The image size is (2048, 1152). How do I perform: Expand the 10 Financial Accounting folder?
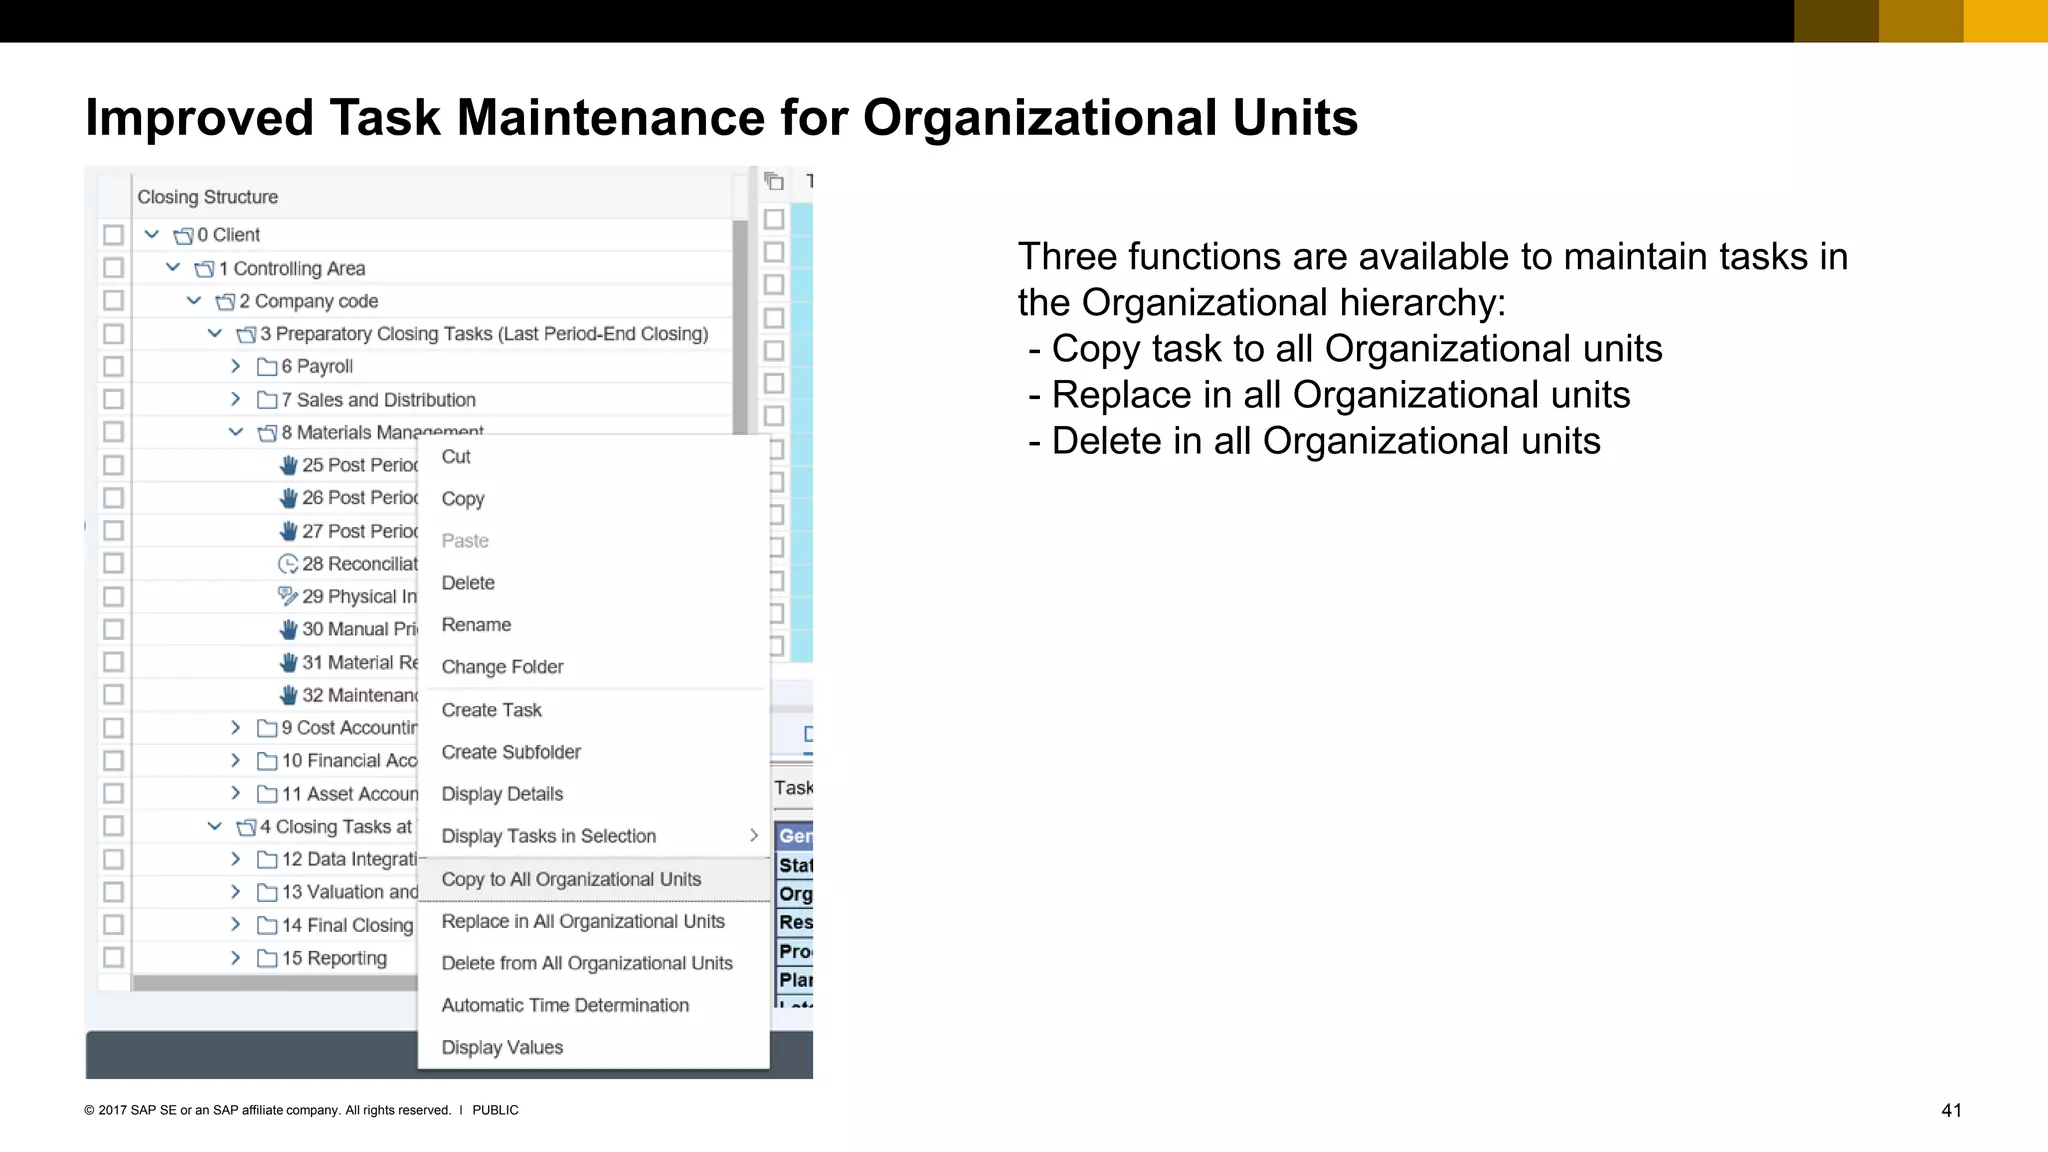point(236,760)
